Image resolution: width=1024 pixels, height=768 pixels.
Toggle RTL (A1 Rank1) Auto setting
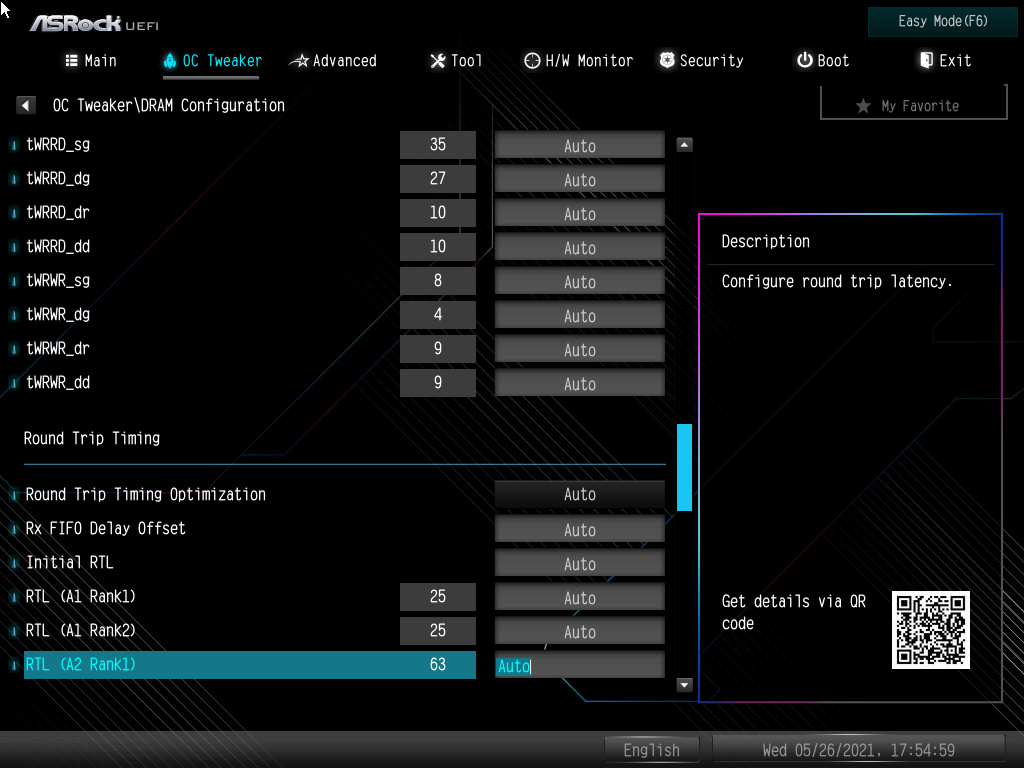[x=579, y=596]
